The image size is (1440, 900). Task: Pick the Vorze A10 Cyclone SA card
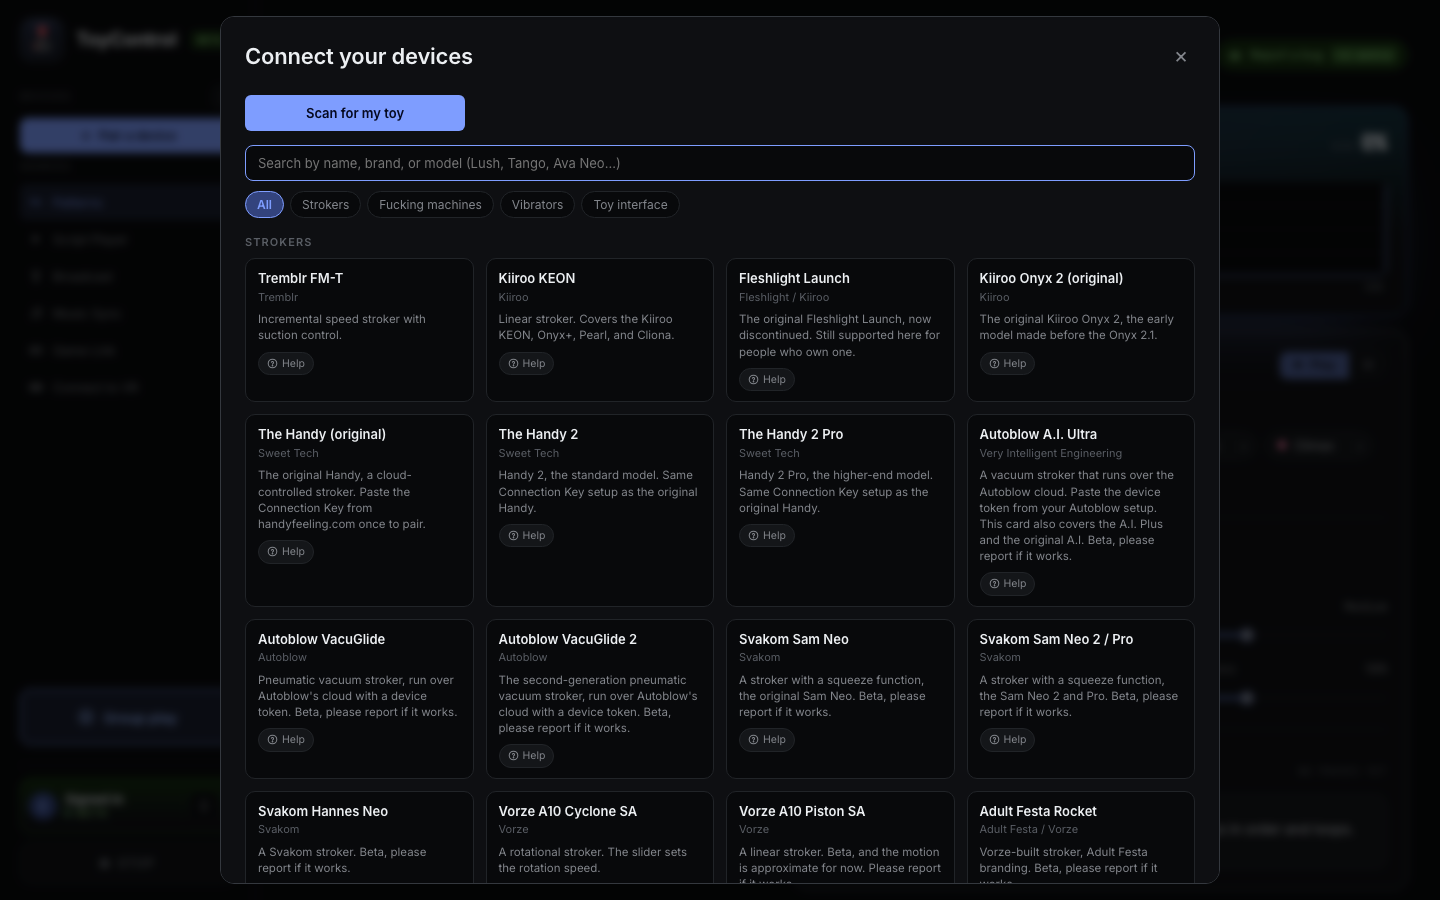[600, 837]
